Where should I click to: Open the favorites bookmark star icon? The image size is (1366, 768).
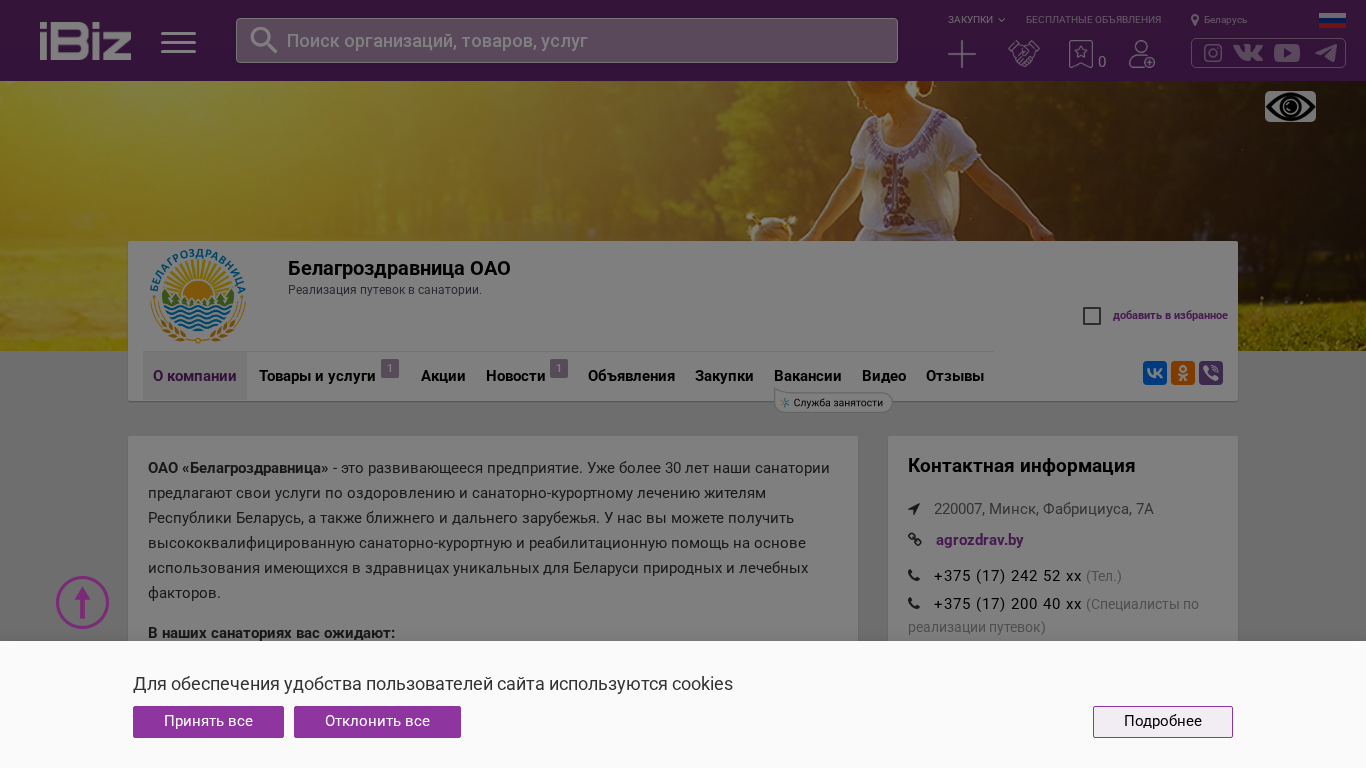1080,54
